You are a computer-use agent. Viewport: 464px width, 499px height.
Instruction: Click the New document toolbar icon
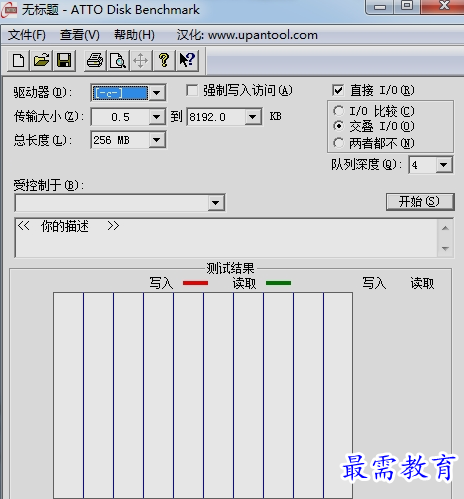(18, 60)
